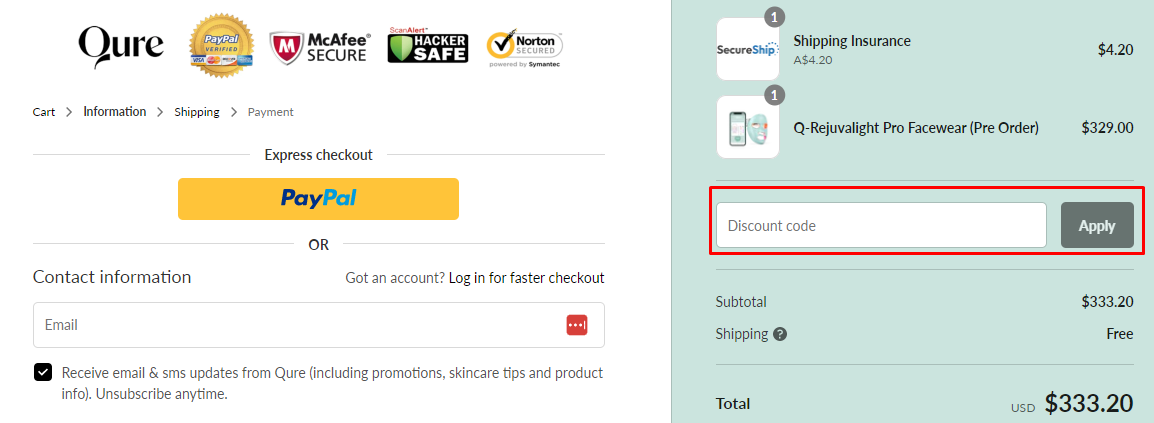
Task: Go to Cart breadcrumb
Action: 44,112
